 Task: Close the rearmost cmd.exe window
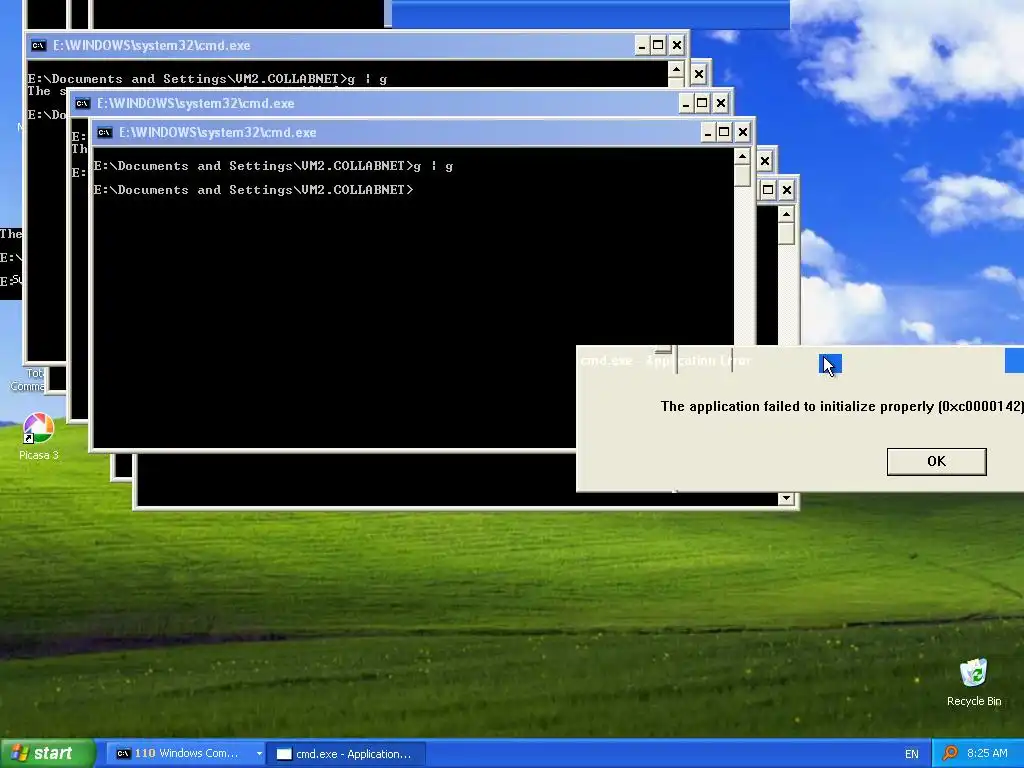point(677,45)
